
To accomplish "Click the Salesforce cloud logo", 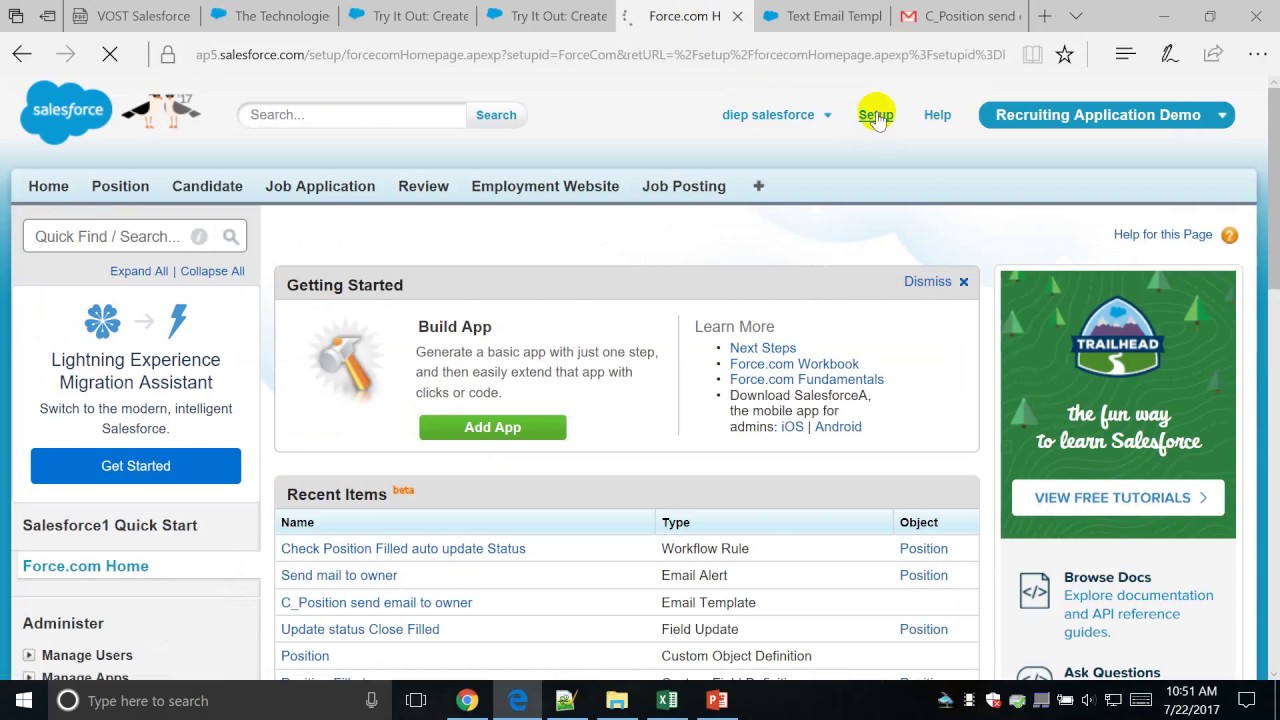I will tap(67, 112).
